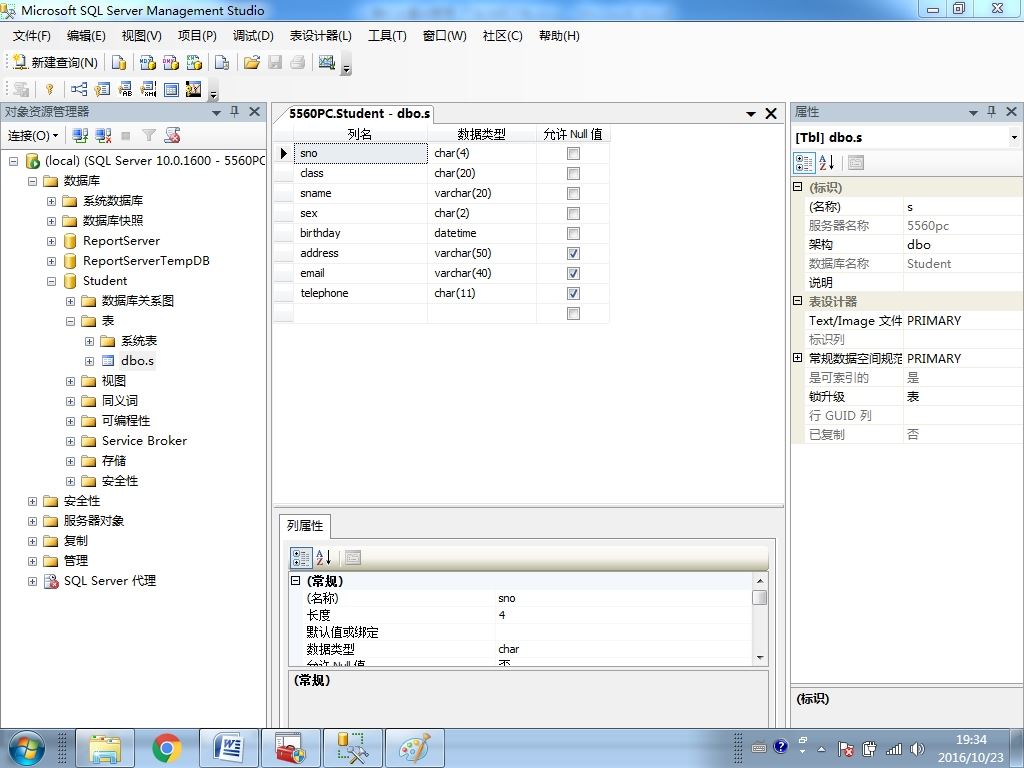Open the 视图(V) menu

pos(142,36)
